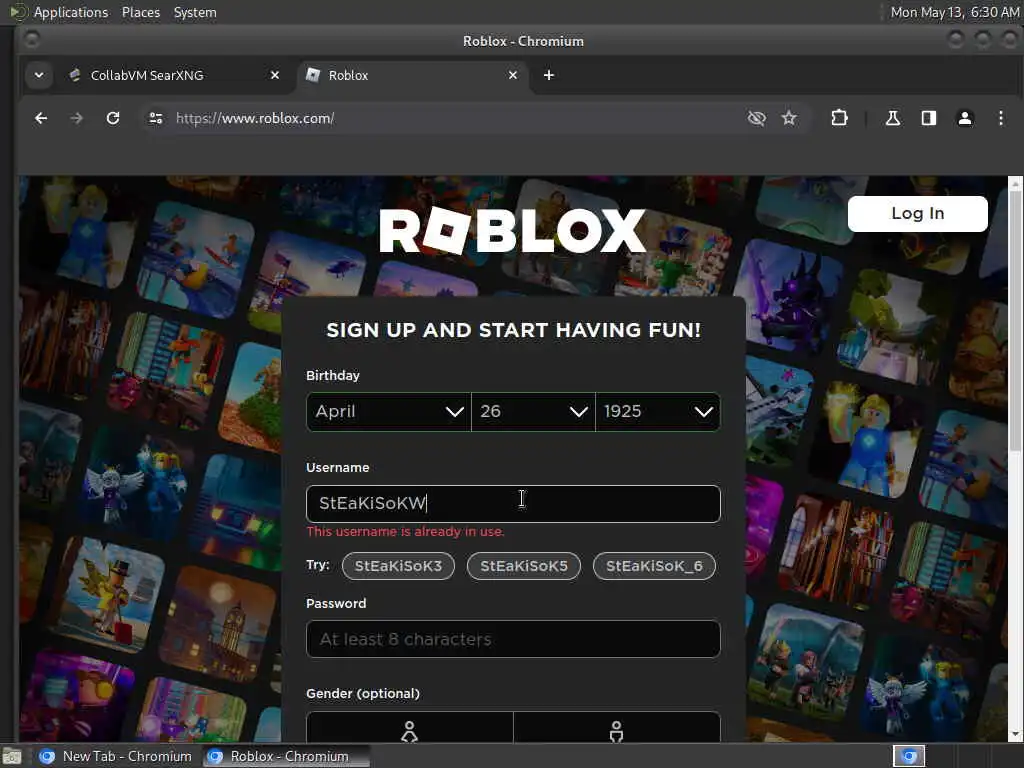Click the crossed-eye icon in the address bar

click(x=756, y=118)
